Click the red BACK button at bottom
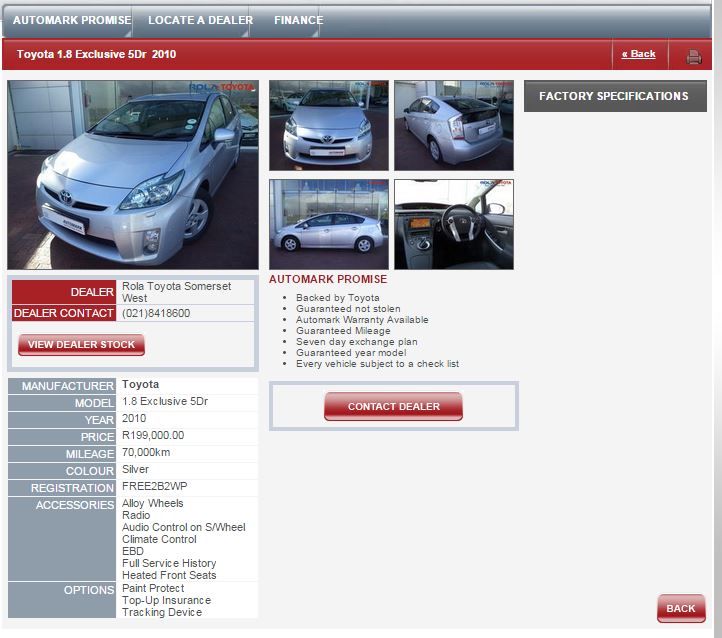722x638 pixels. 681,609
